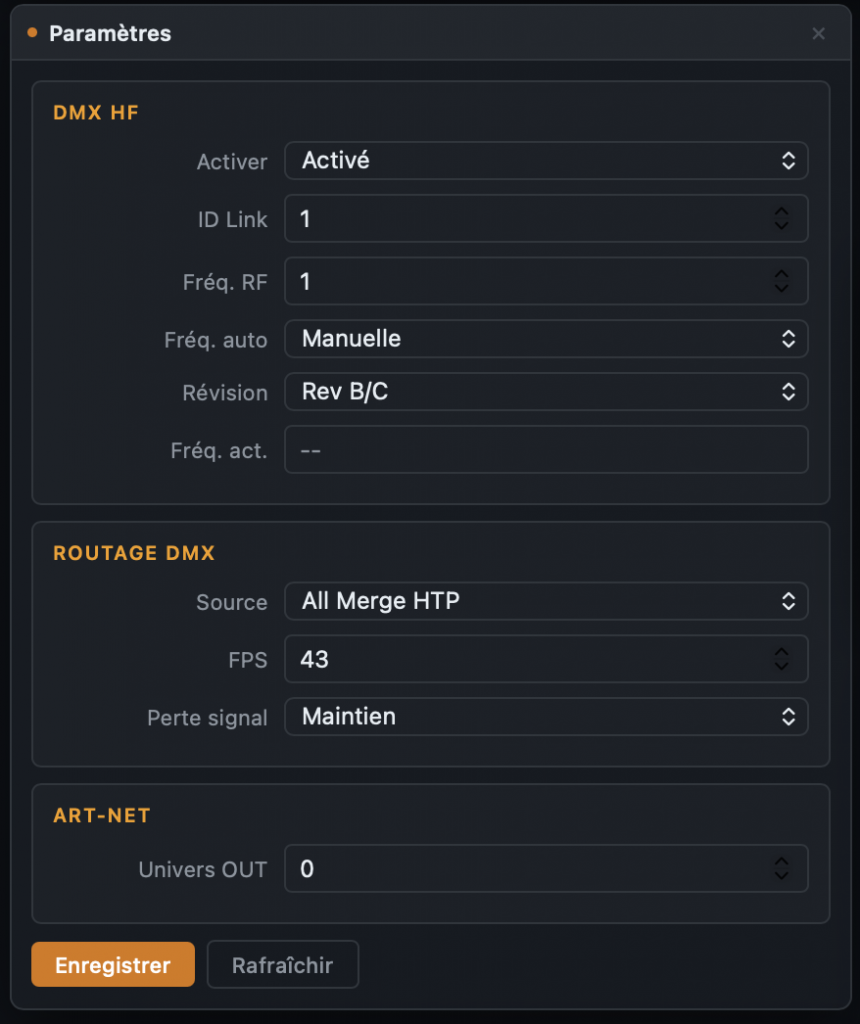The image size is (860, 1024).
Task: Lower the FPS value with down arrow
Action: (781, 665)
